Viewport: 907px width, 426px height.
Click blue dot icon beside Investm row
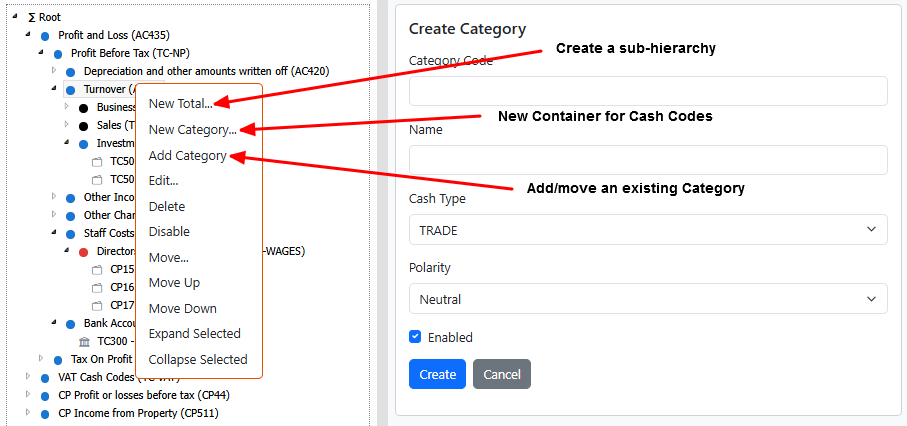83,144
